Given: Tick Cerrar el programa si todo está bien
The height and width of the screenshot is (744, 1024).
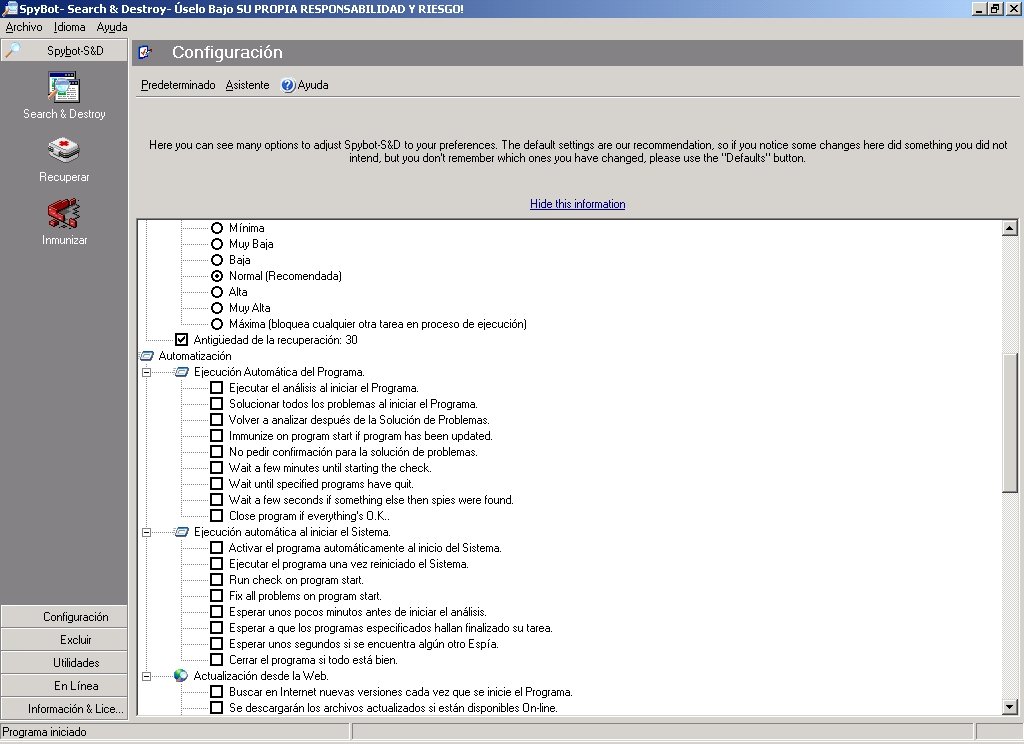Looking at the screenshot, I should 217,660.
